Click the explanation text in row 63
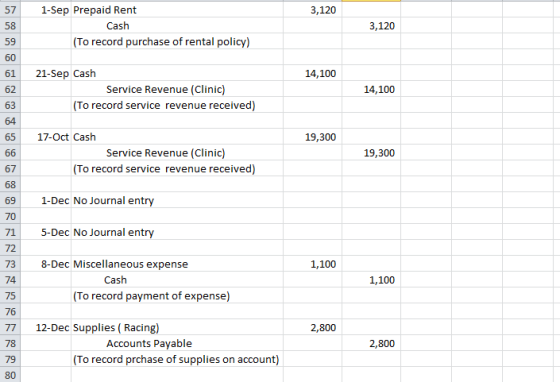The width and height of the screenshot is (560, 382). [164, 105]
